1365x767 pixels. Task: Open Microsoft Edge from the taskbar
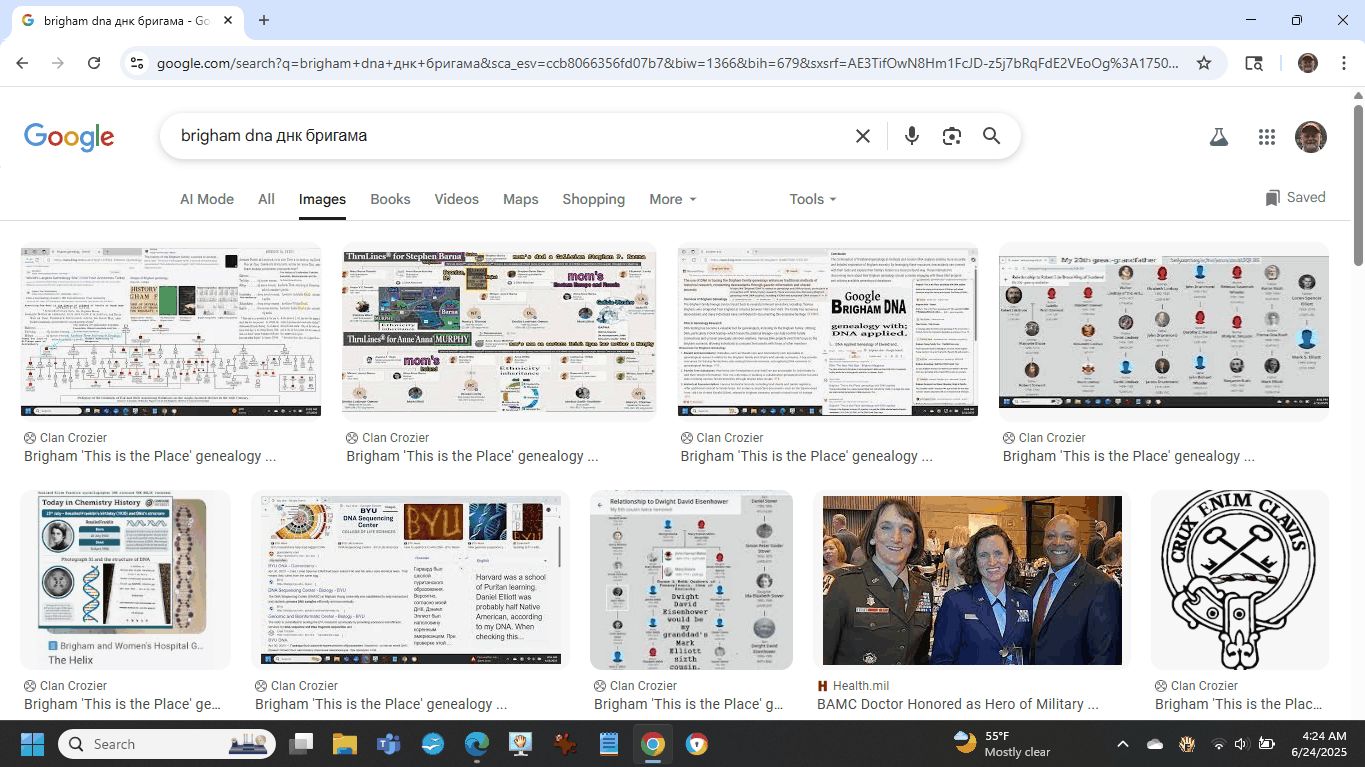476,744
